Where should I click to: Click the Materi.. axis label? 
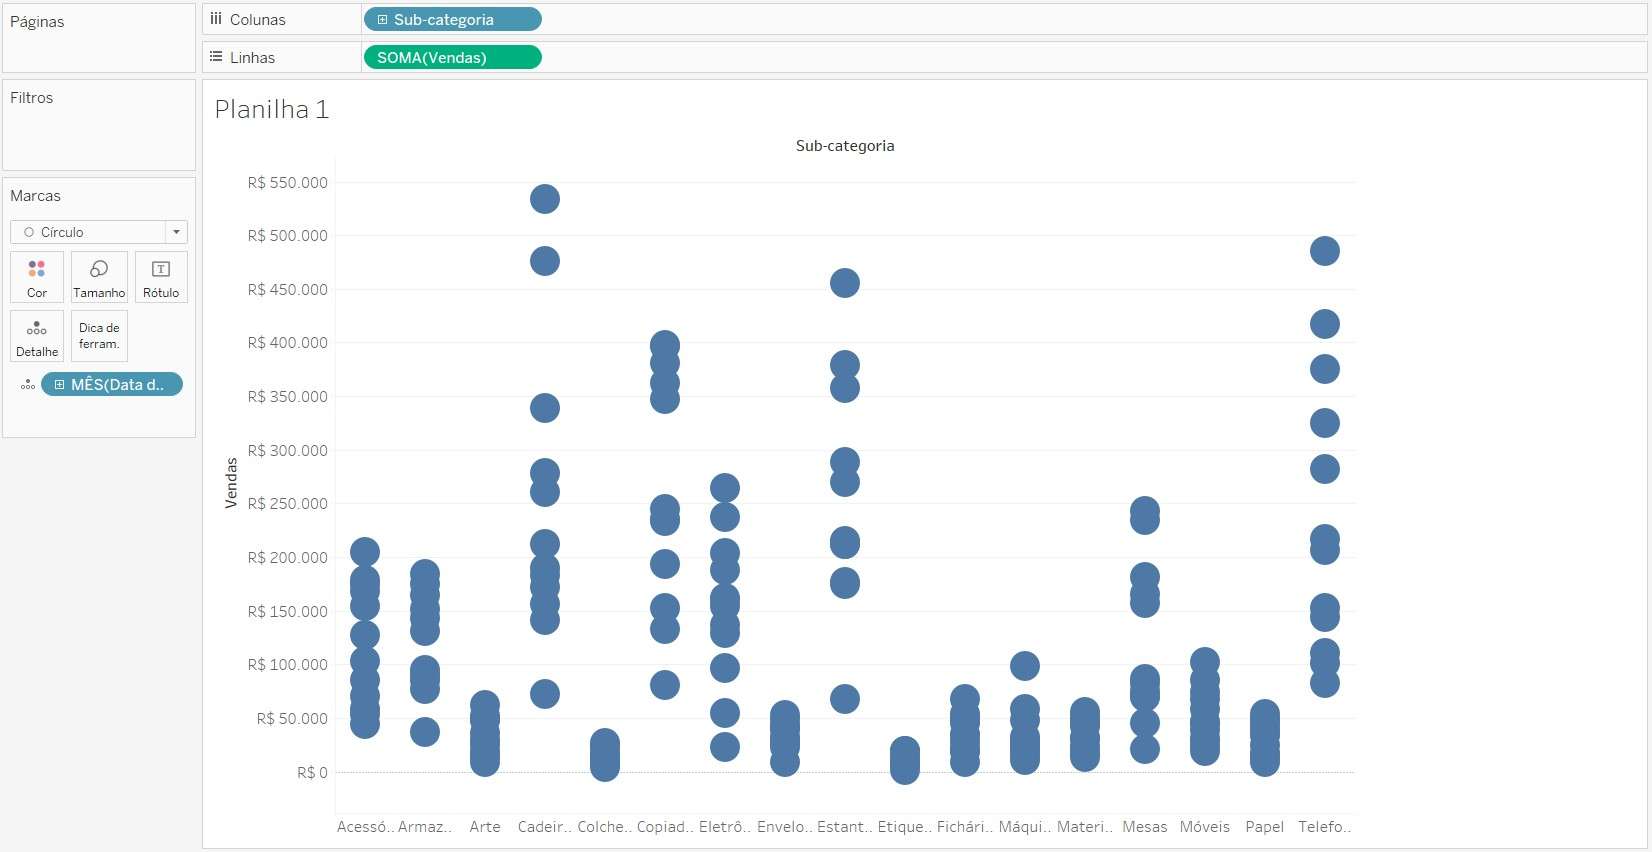click(1085, 827)
